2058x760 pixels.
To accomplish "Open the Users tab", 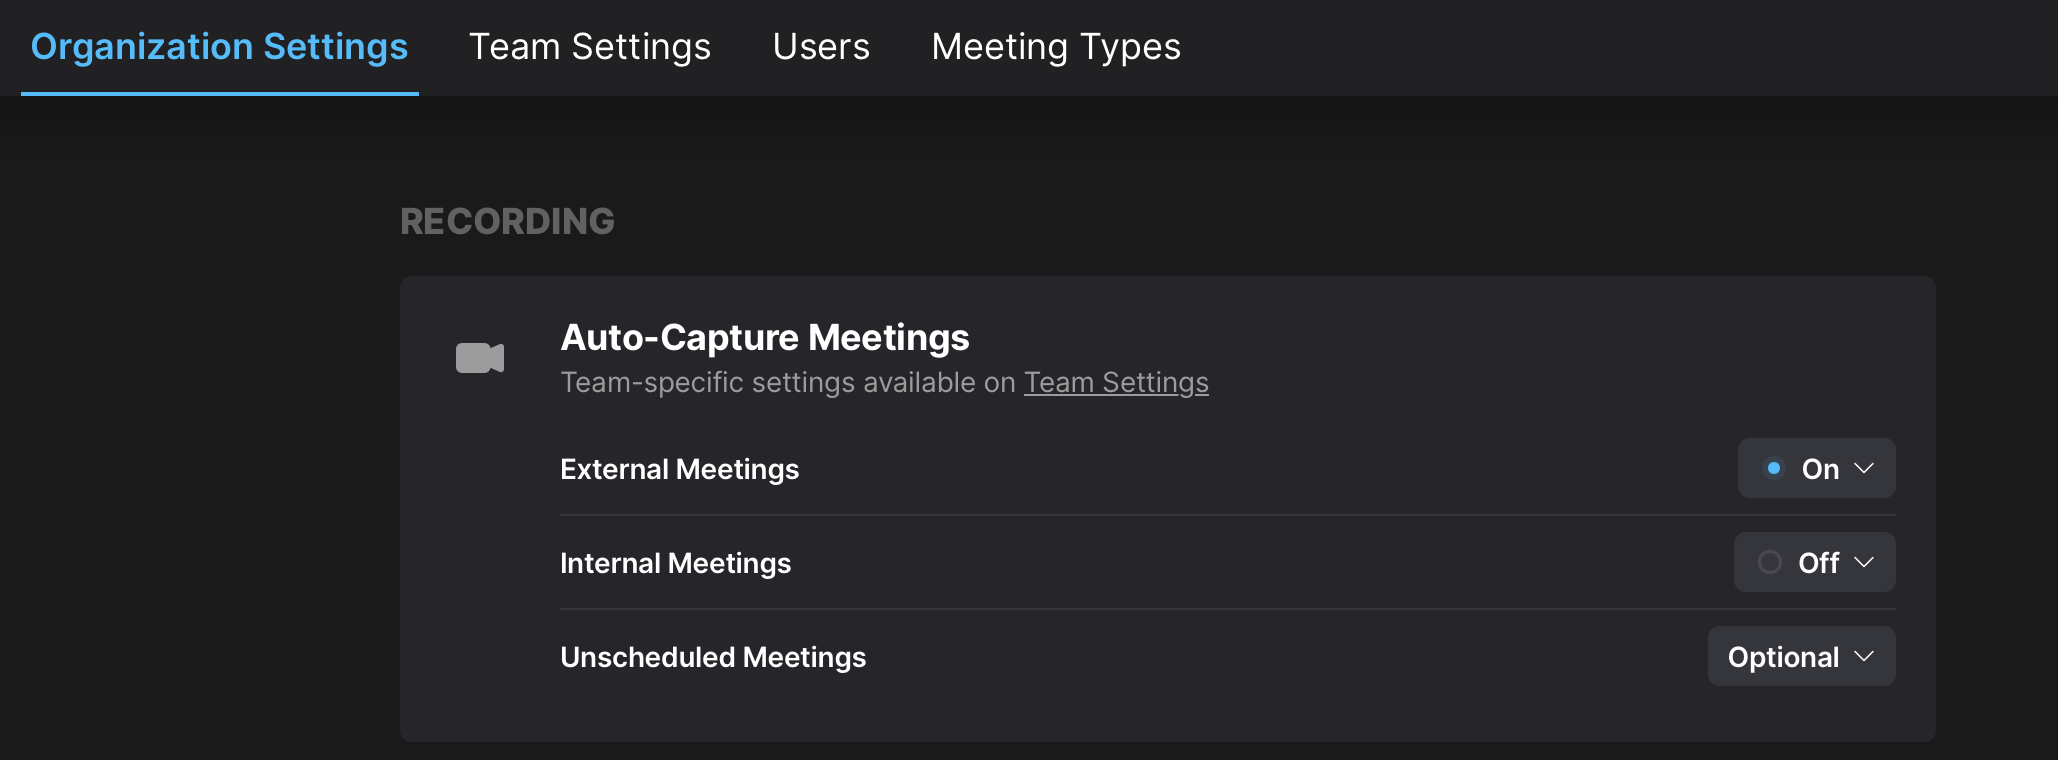I will 821,47.
